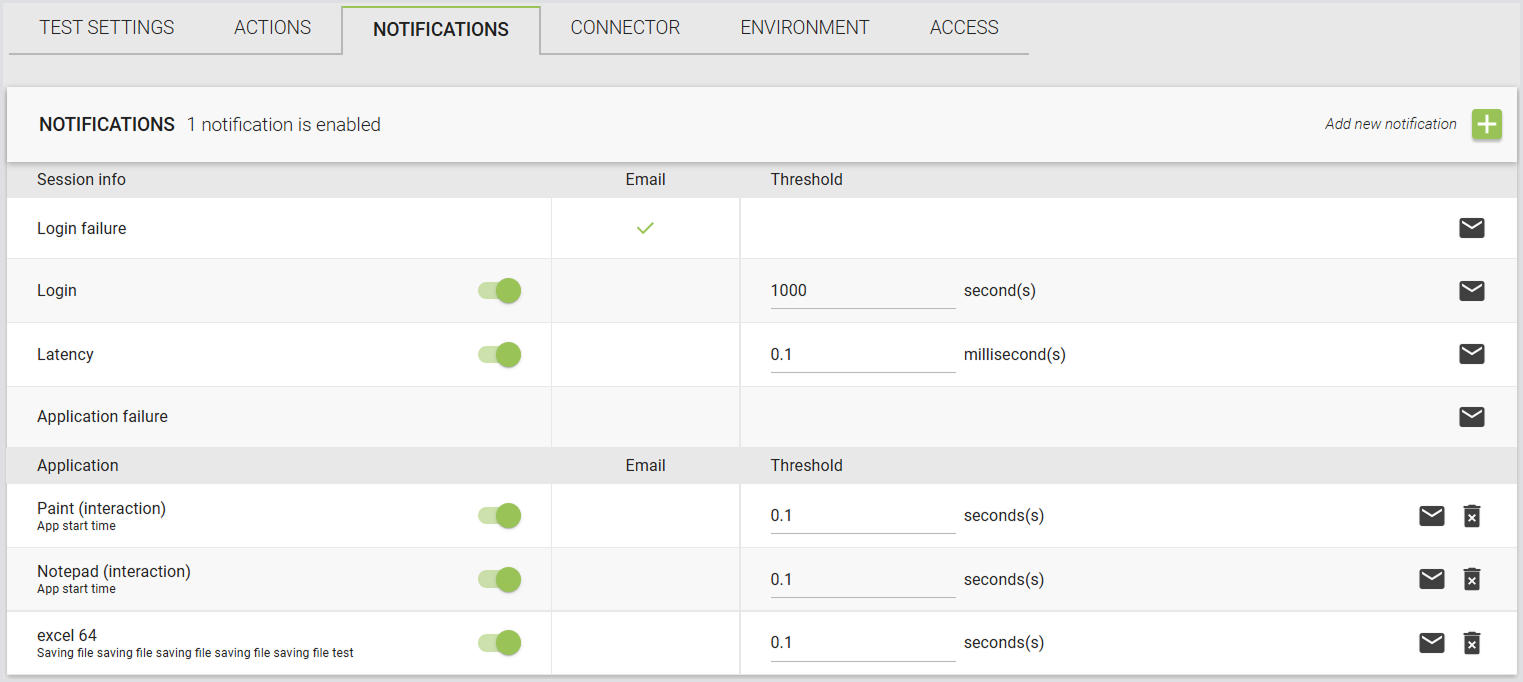Open email settings for Application failure

coord(1472,417)
